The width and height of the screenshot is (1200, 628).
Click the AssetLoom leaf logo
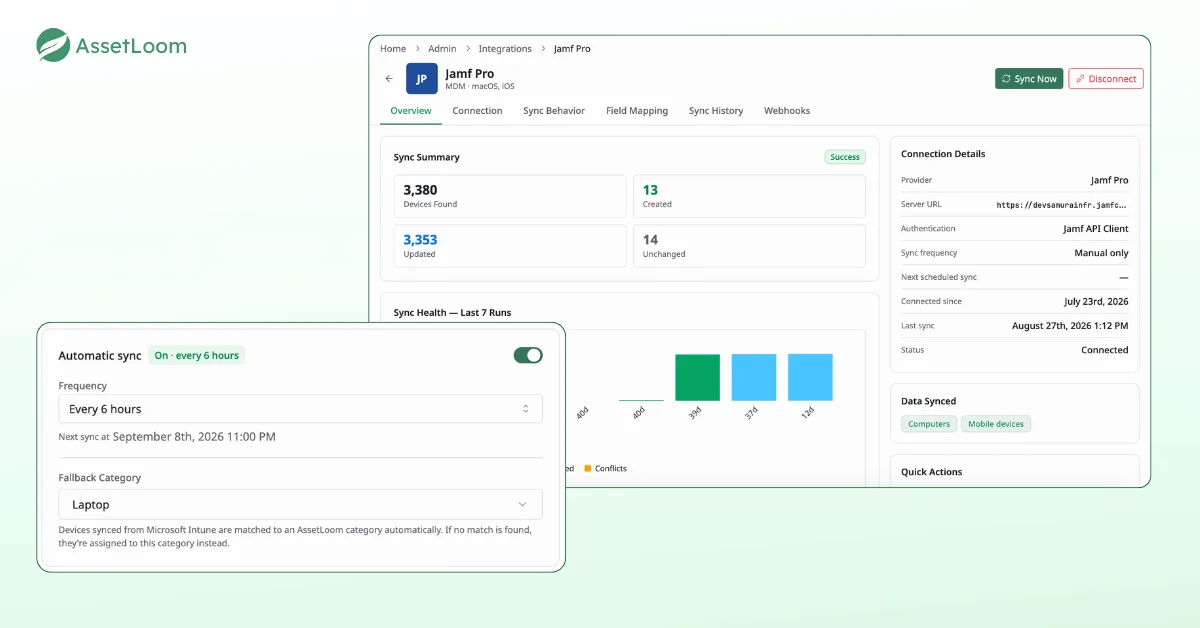coord(53,45)
